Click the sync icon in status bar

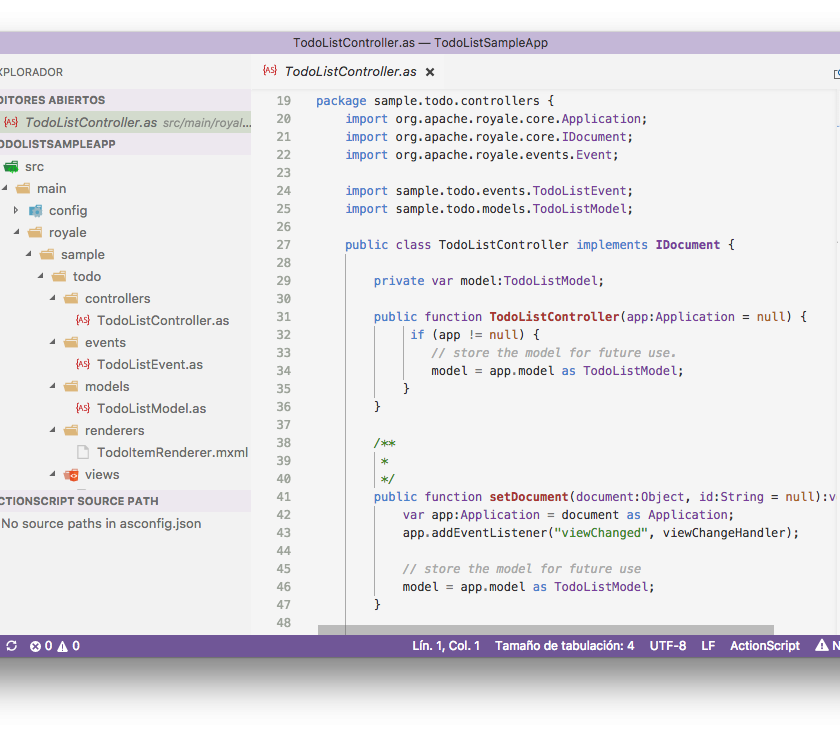[x=11, y=646]
